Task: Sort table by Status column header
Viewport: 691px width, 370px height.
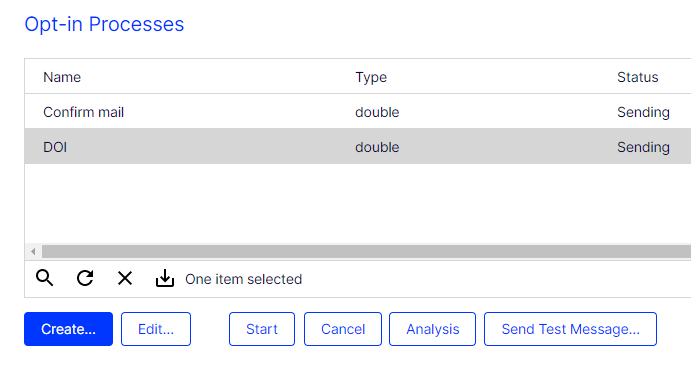Action: point(638,77)
